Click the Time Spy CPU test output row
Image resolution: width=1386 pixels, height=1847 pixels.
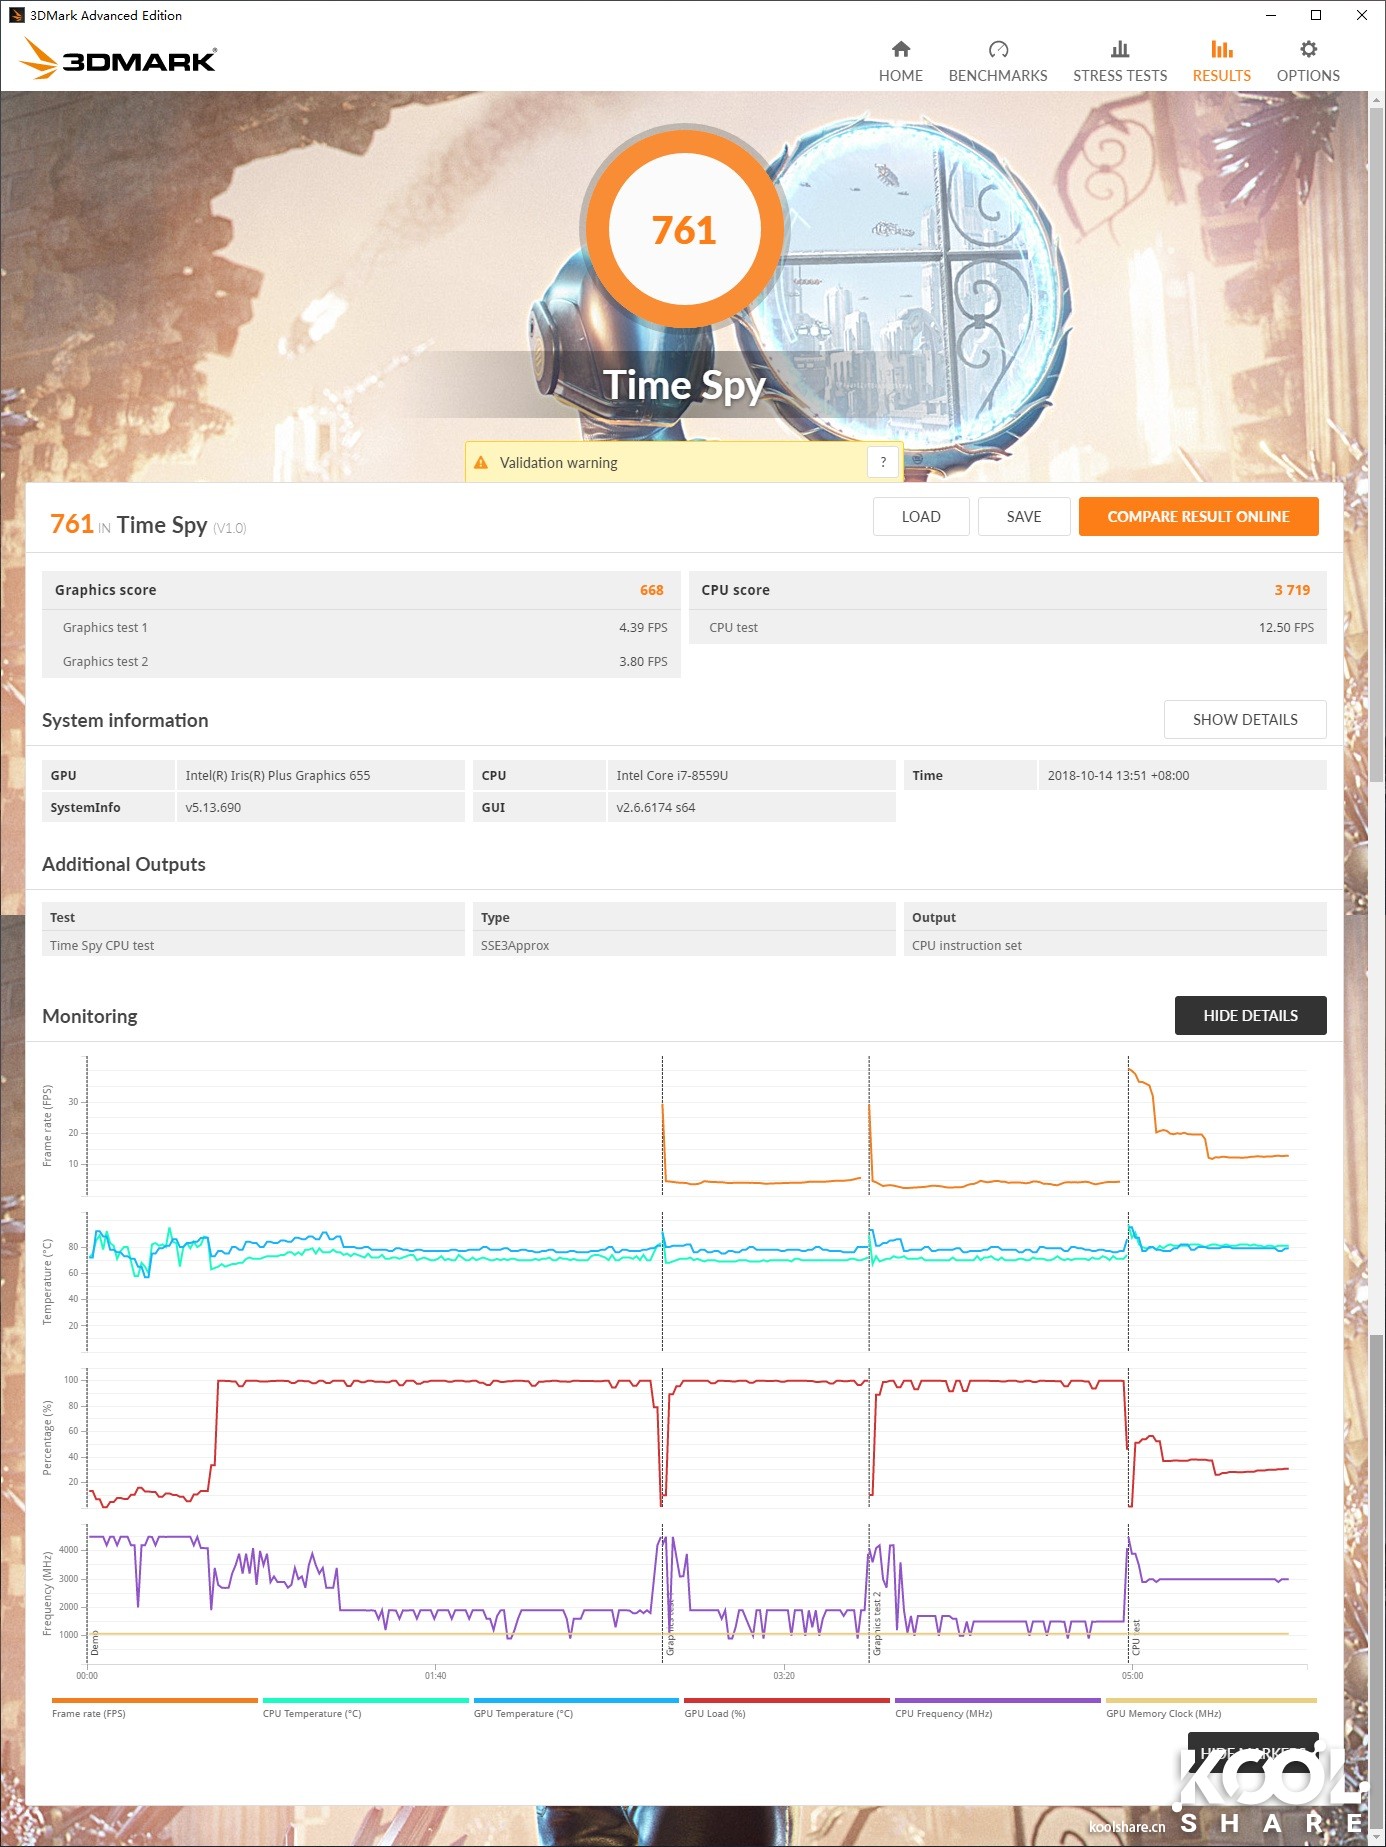pos(253,945)
